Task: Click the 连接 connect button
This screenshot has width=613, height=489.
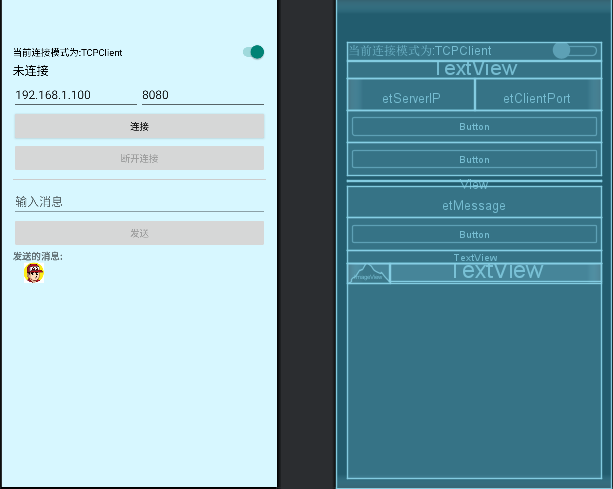Action: click(139, 126)
